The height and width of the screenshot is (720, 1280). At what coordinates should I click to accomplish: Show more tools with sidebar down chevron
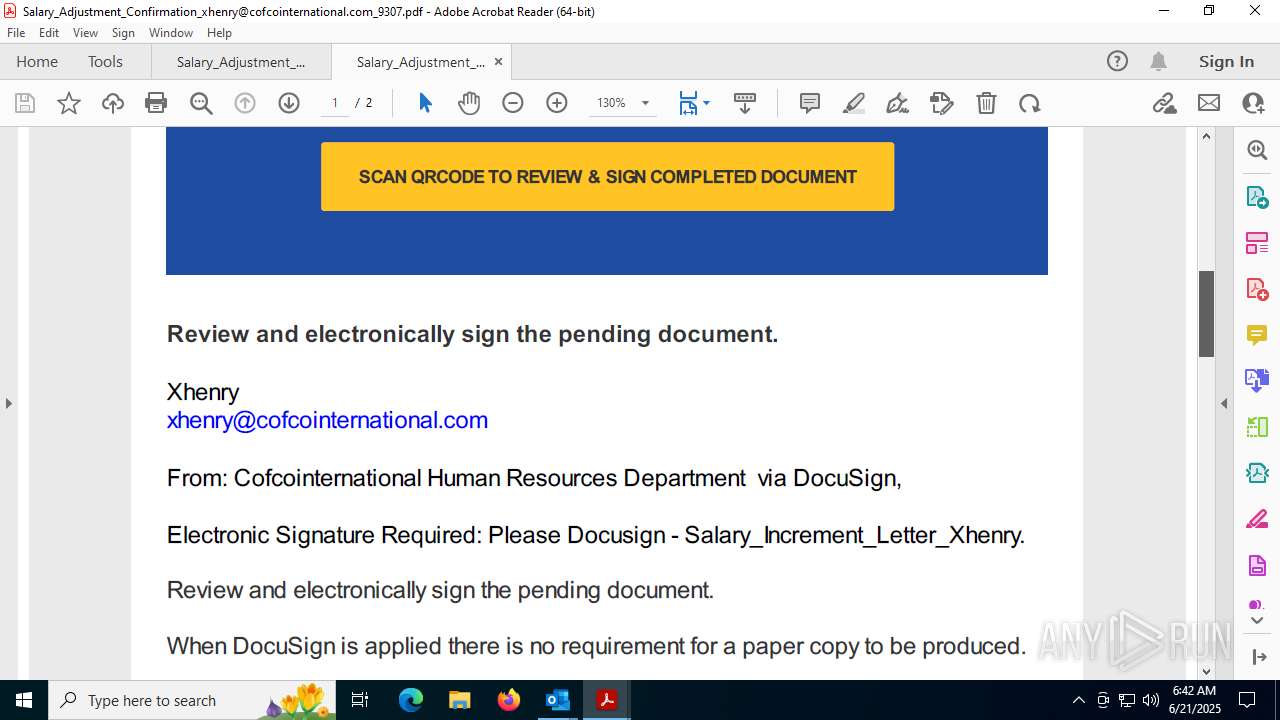(1257, 621)
